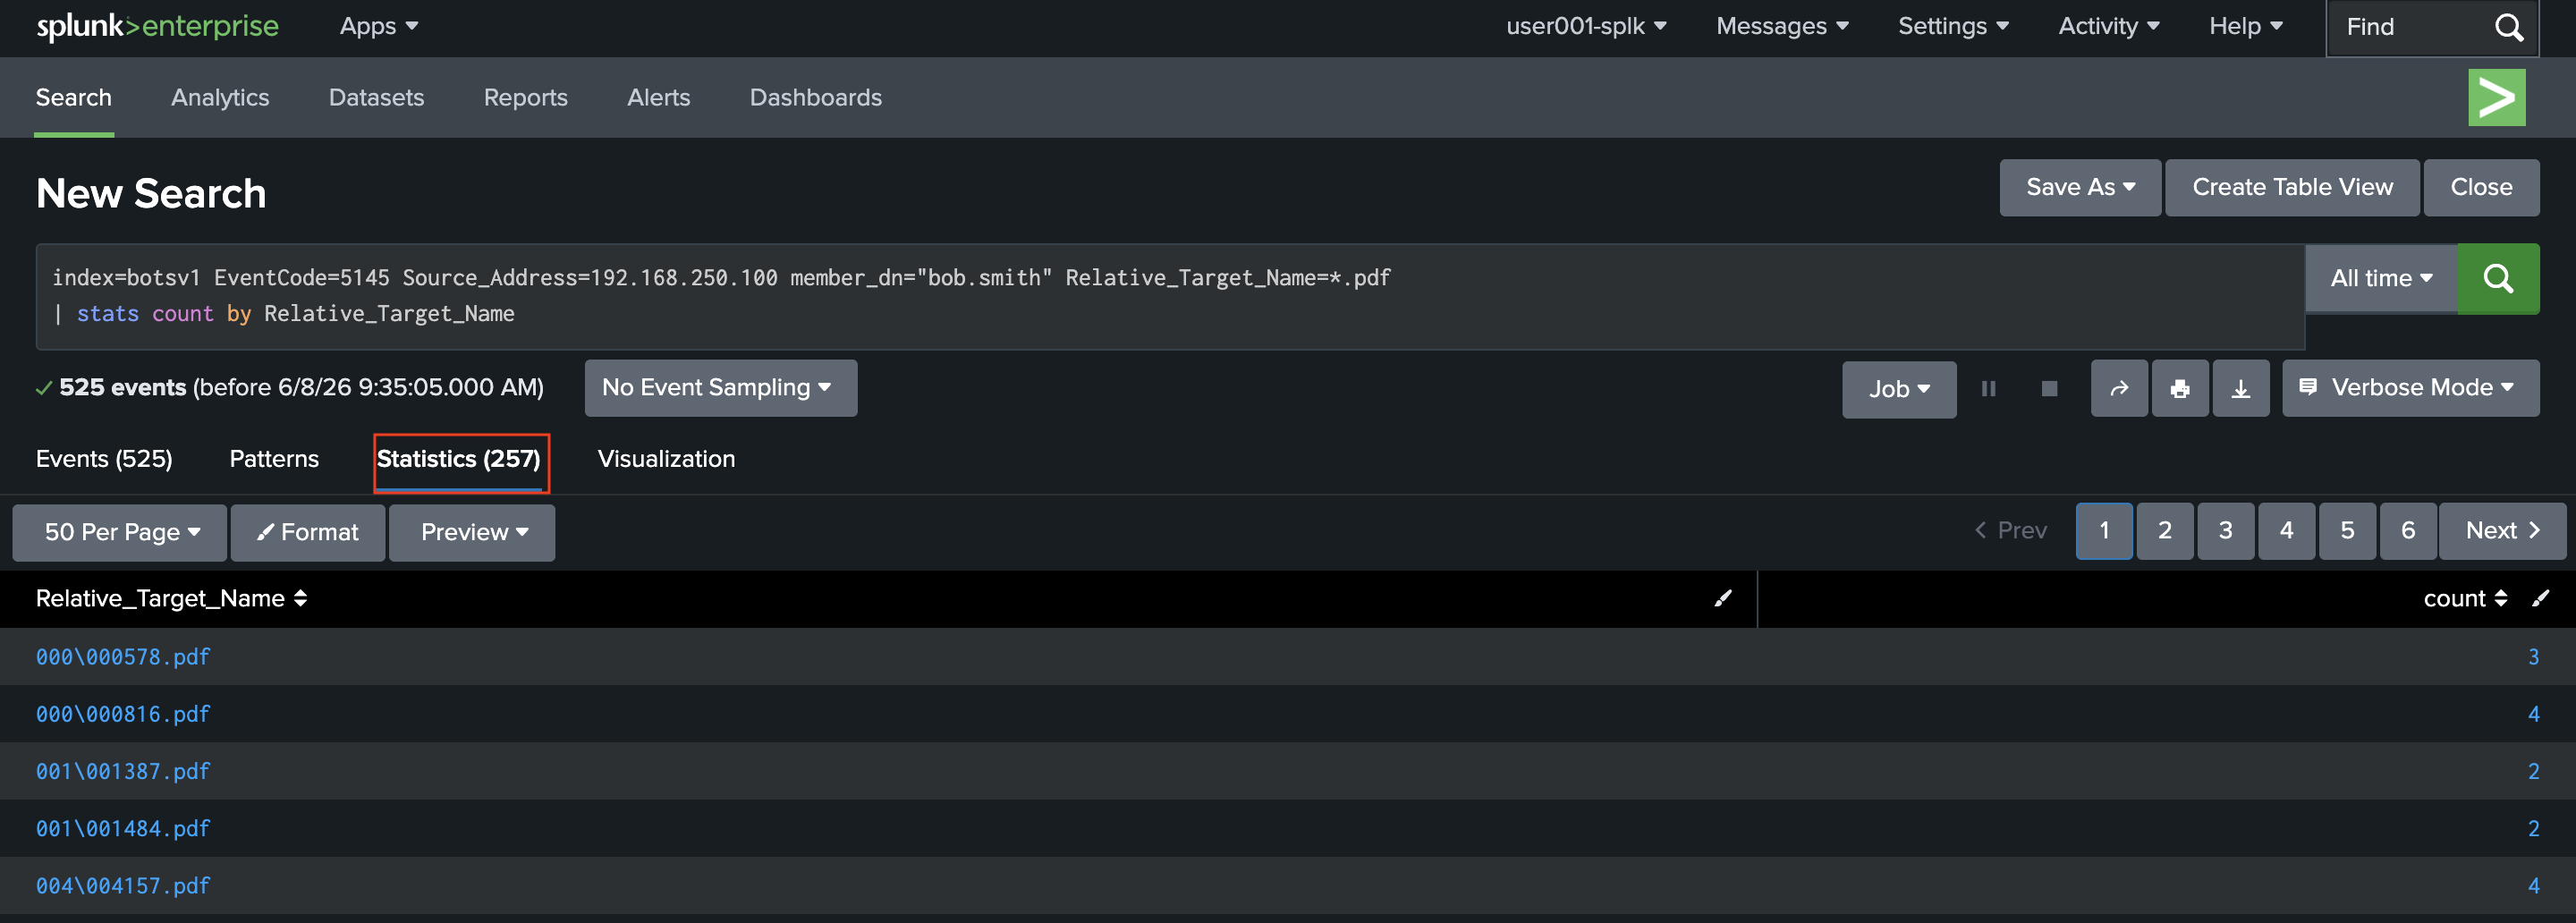
Task: Sort by count column
Action: click(x=2465, y=598)
